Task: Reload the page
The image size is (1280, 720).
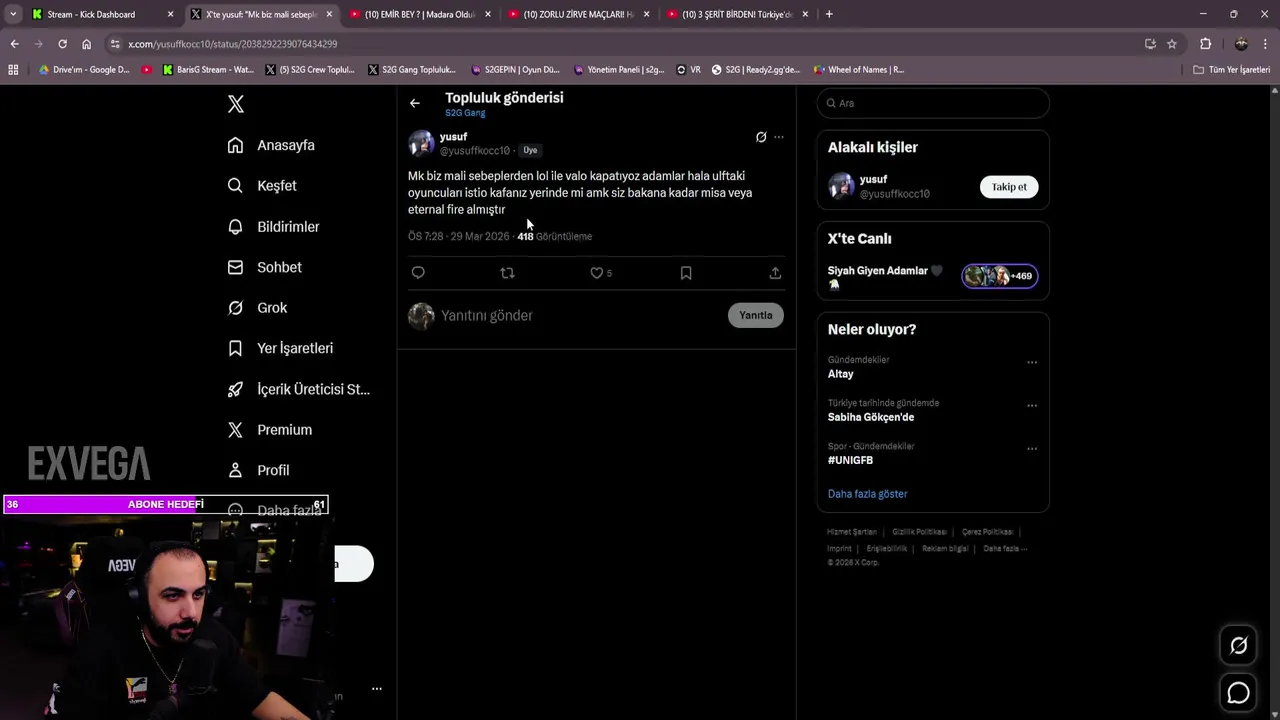Action: [62, 44]
